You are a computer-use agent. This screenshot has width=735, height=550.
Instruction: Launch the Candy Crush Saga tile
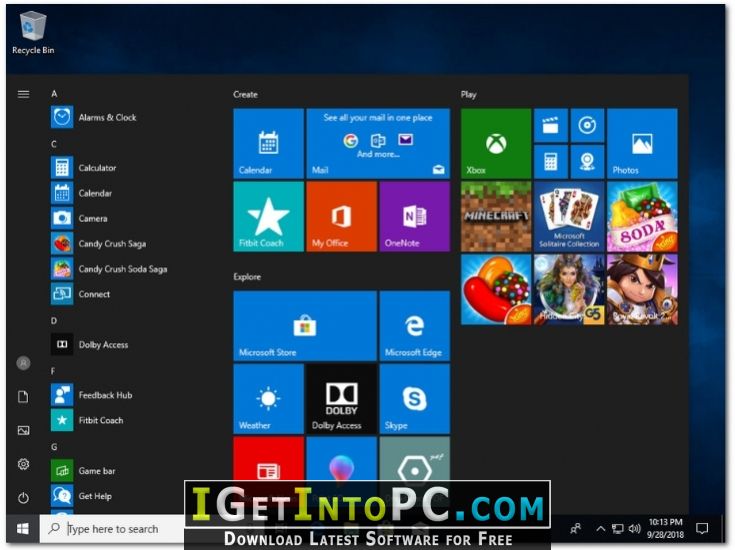[x=496, y=290]
